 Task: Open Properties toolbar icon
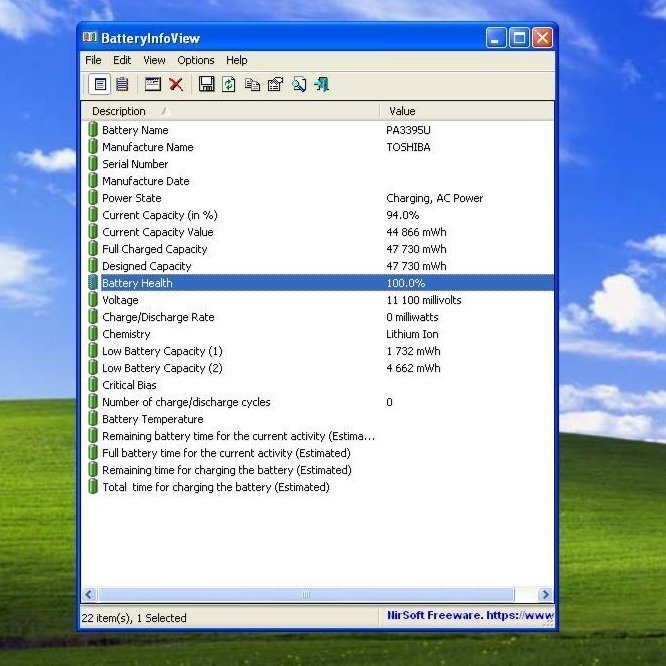pos(276,84)
